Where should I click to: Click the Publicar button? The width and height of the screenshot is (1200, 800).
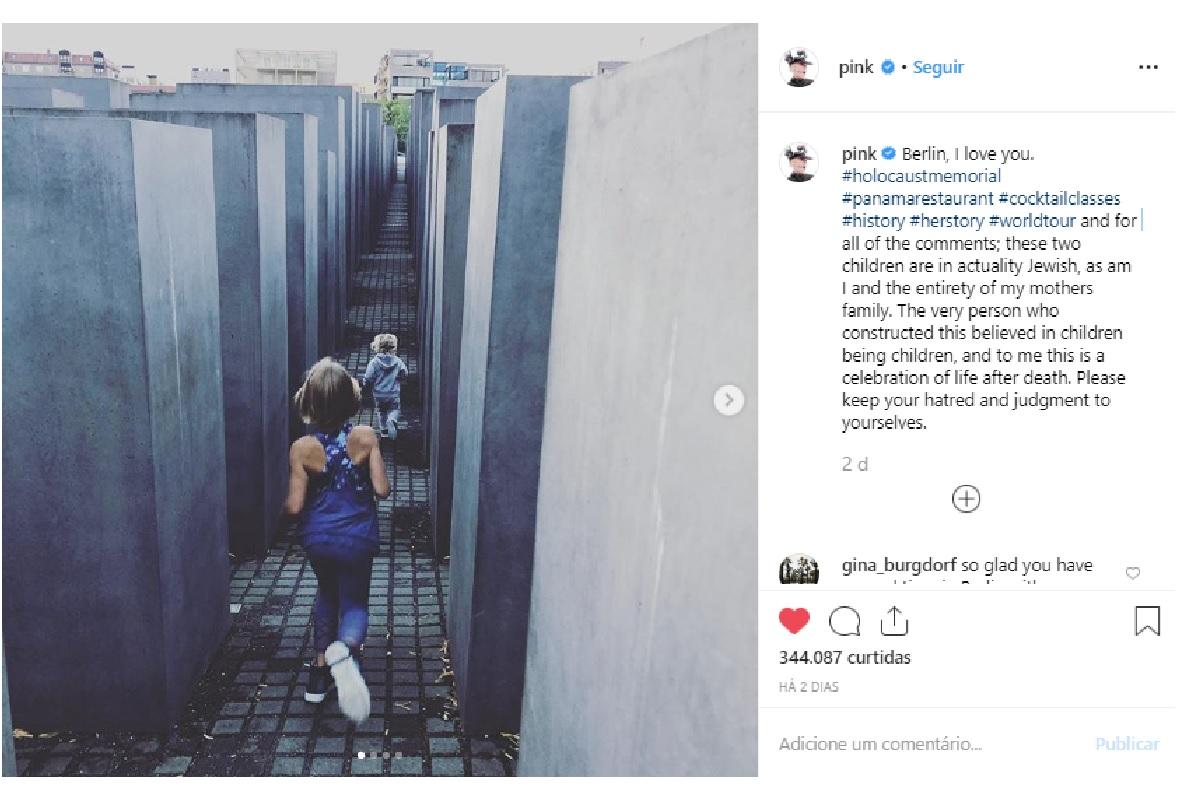pyautogui.click(x=1127, y=744)
